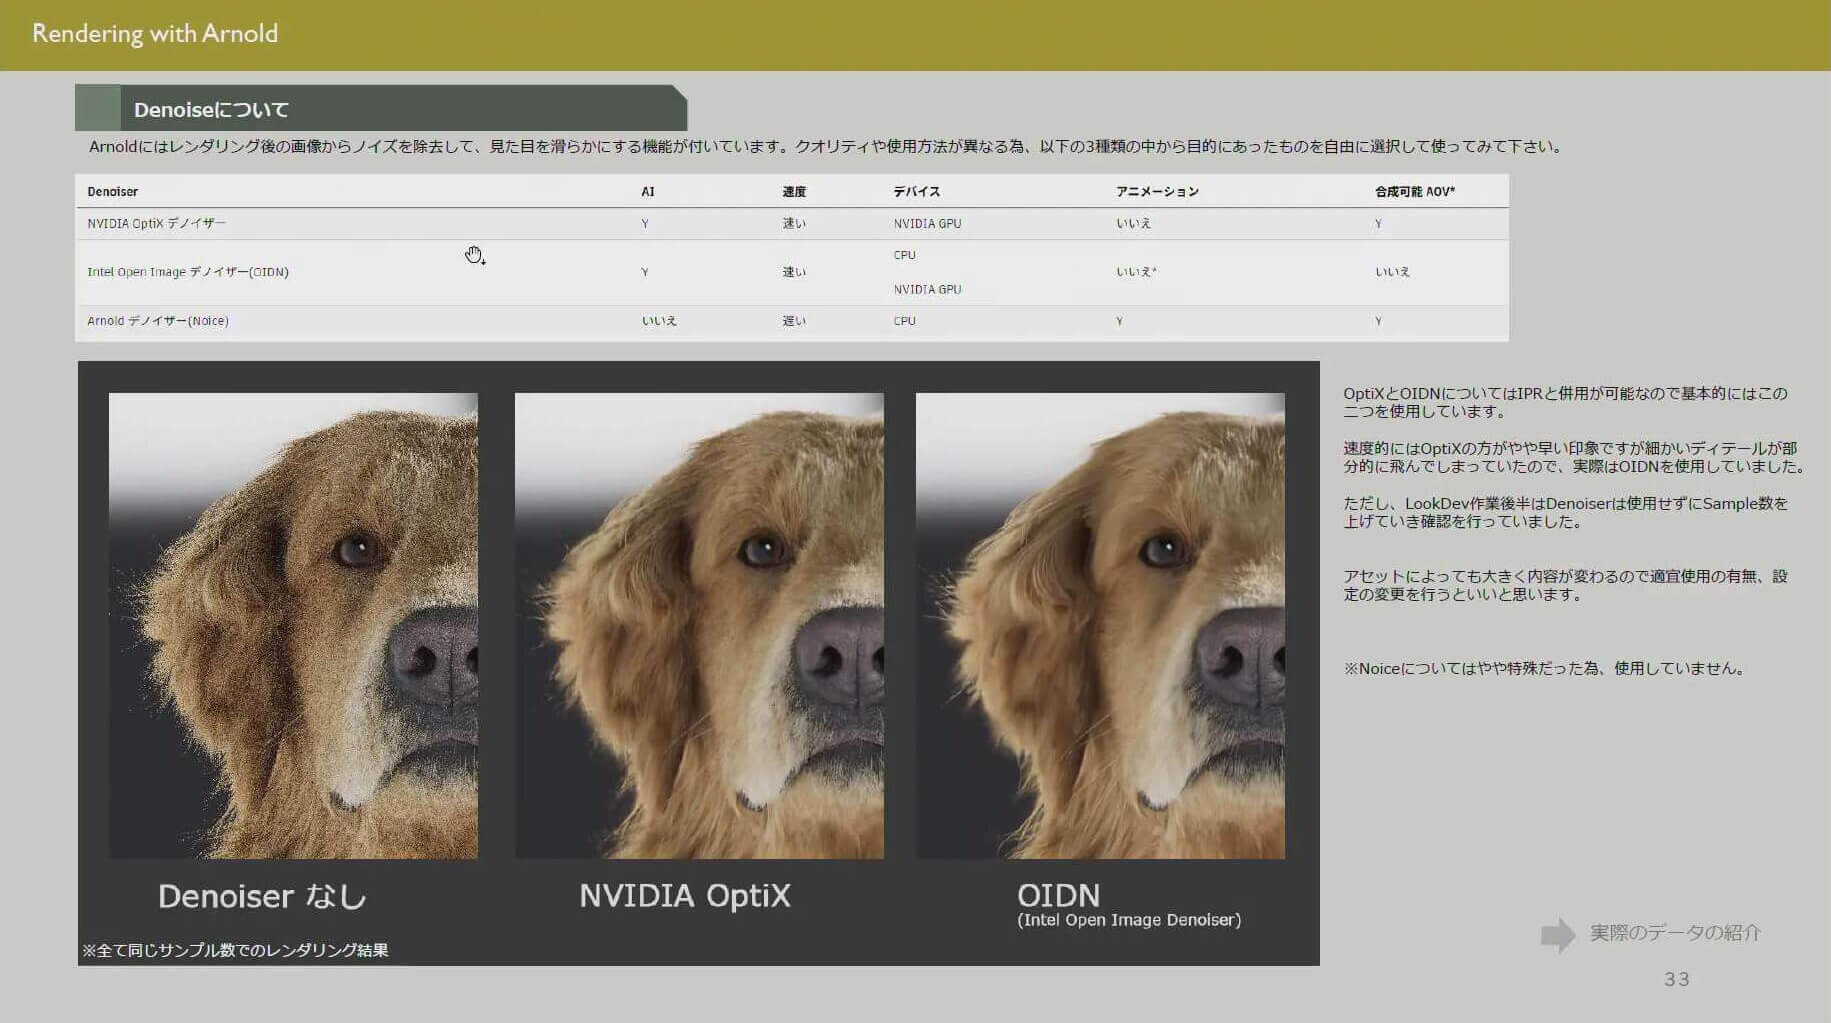Screen dimensions: 1831x1023
Task: Click the 'アニメーション' column header
Action: click(x=1157, y=191)
